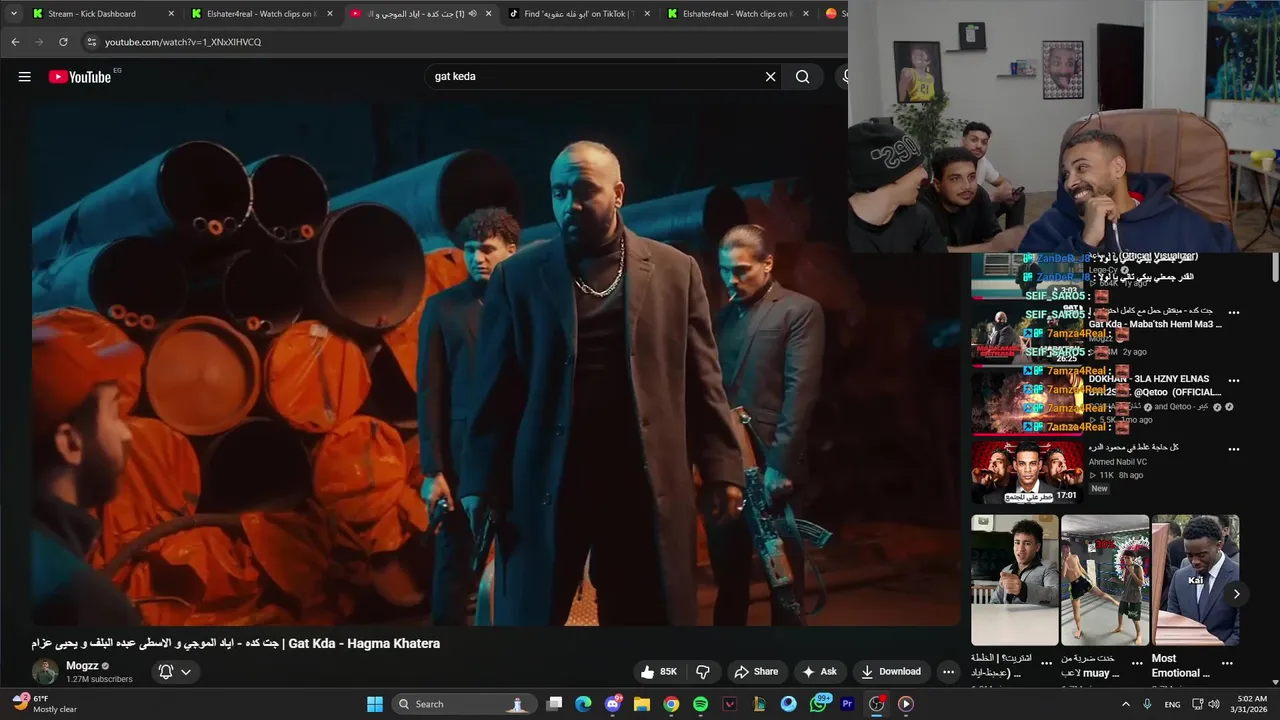Show hidden system tray icons chevron
1280x720 pixels.
(1125, 704)
